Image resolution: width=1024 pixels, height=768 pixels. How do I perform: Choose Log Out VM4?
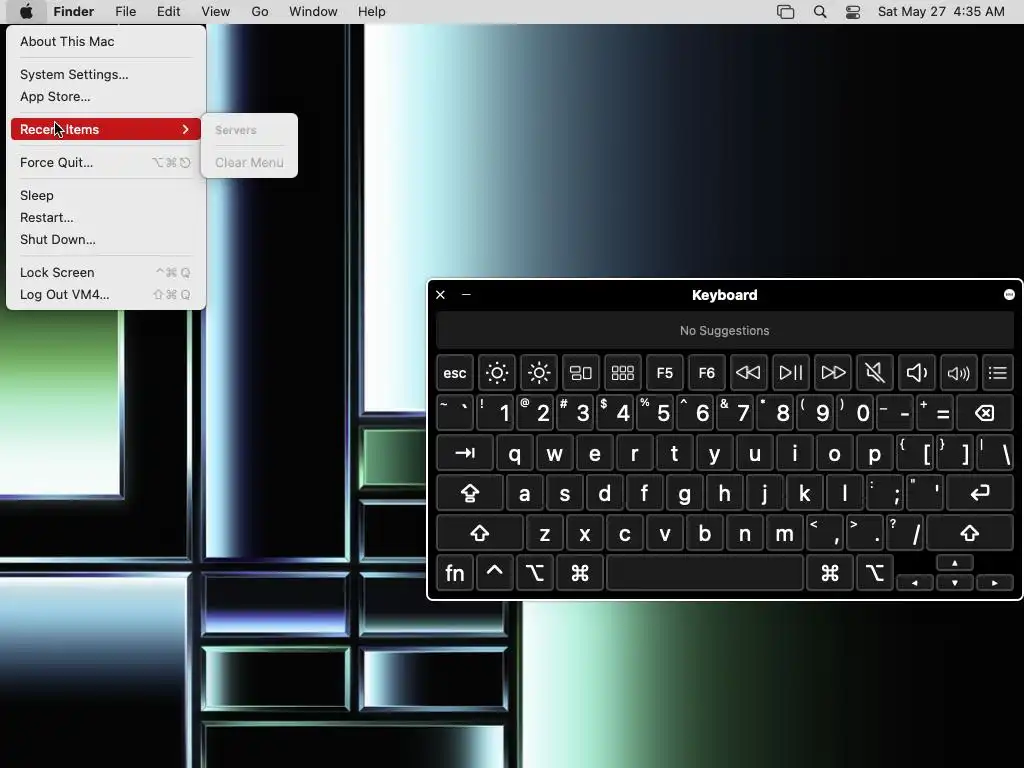point(106,295)
